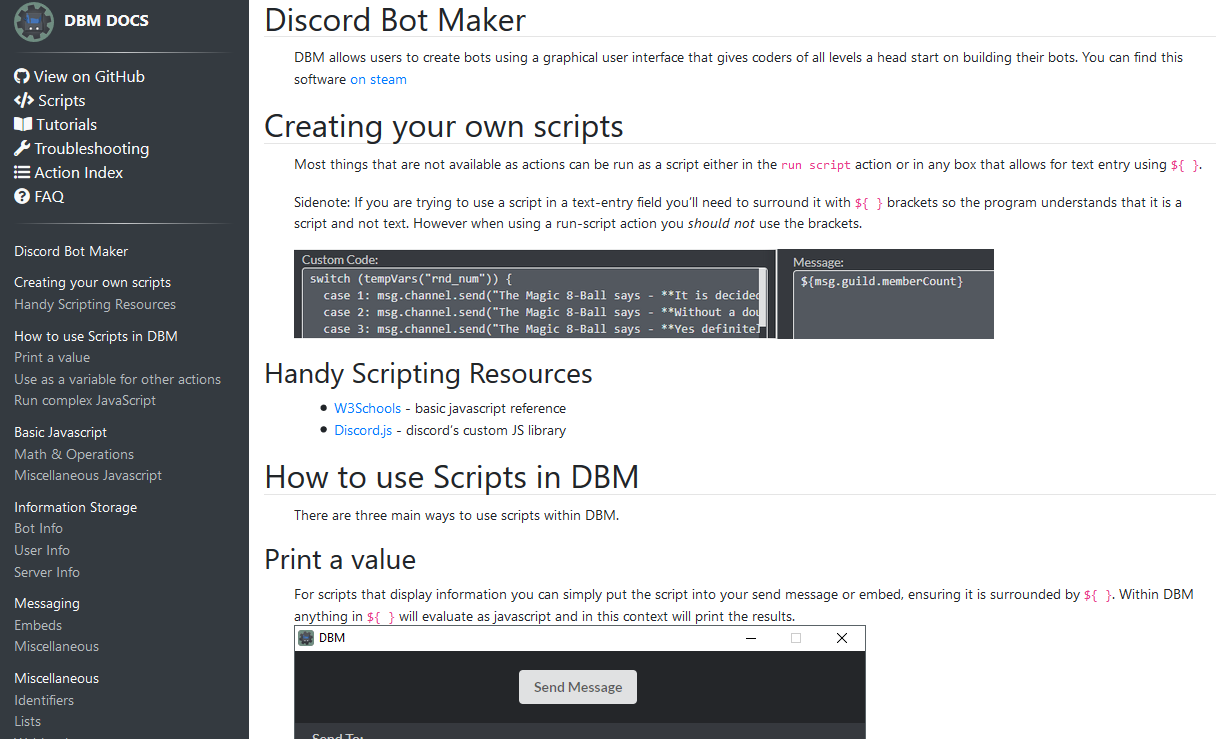Screen dimensions: 1222x739
Task: Jump to Handy Scripting Resources in sidebar
Action: click(x=95, y=304)
